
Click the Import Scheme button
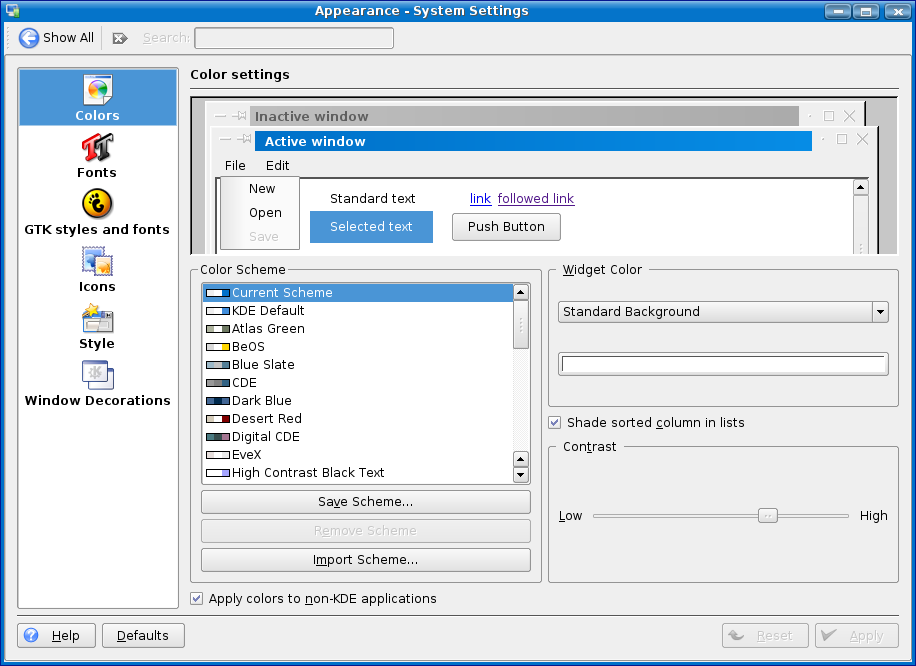tap(365, 560)
